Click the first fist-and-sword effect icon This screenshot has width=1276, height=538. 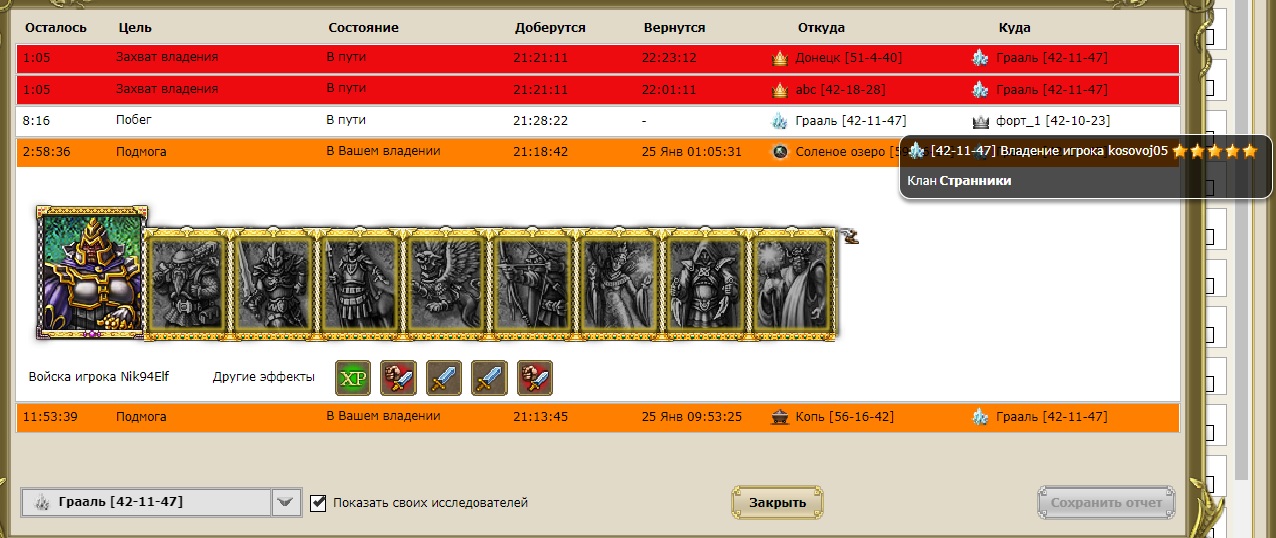pos(398,378)
